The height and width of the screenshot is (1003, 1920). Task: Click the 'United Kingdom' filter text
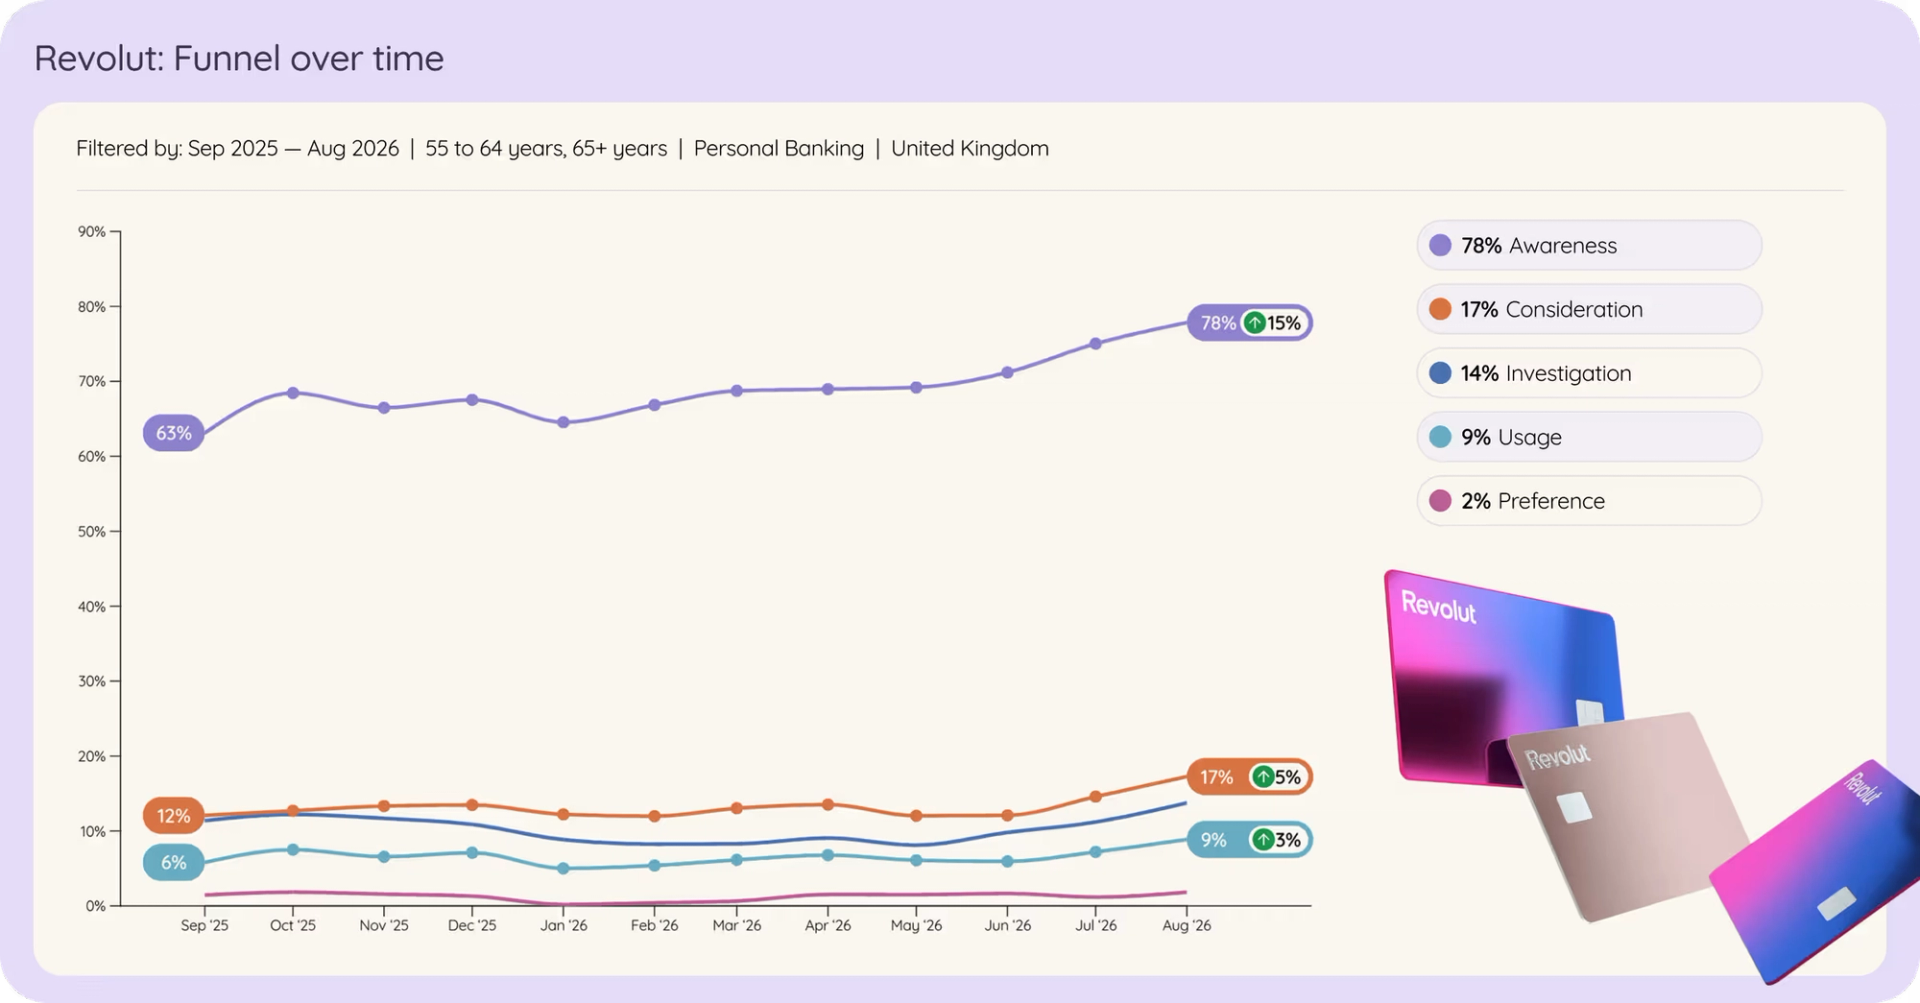point(970,148)
